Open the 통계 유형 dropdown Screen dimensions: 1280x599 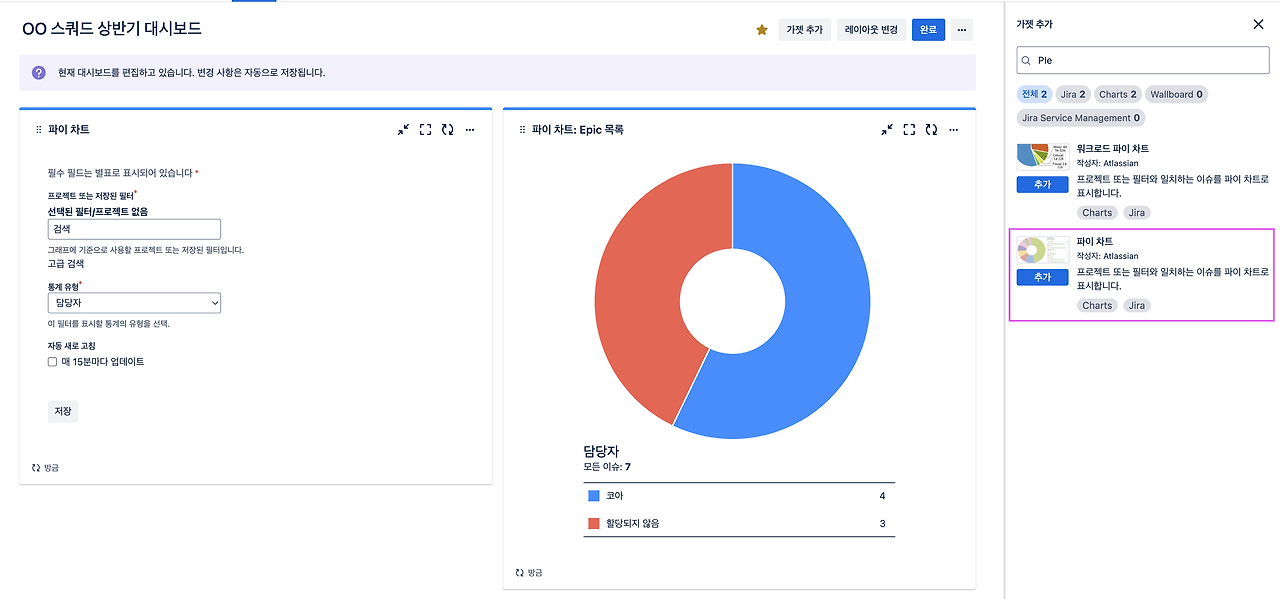point(134,302)
